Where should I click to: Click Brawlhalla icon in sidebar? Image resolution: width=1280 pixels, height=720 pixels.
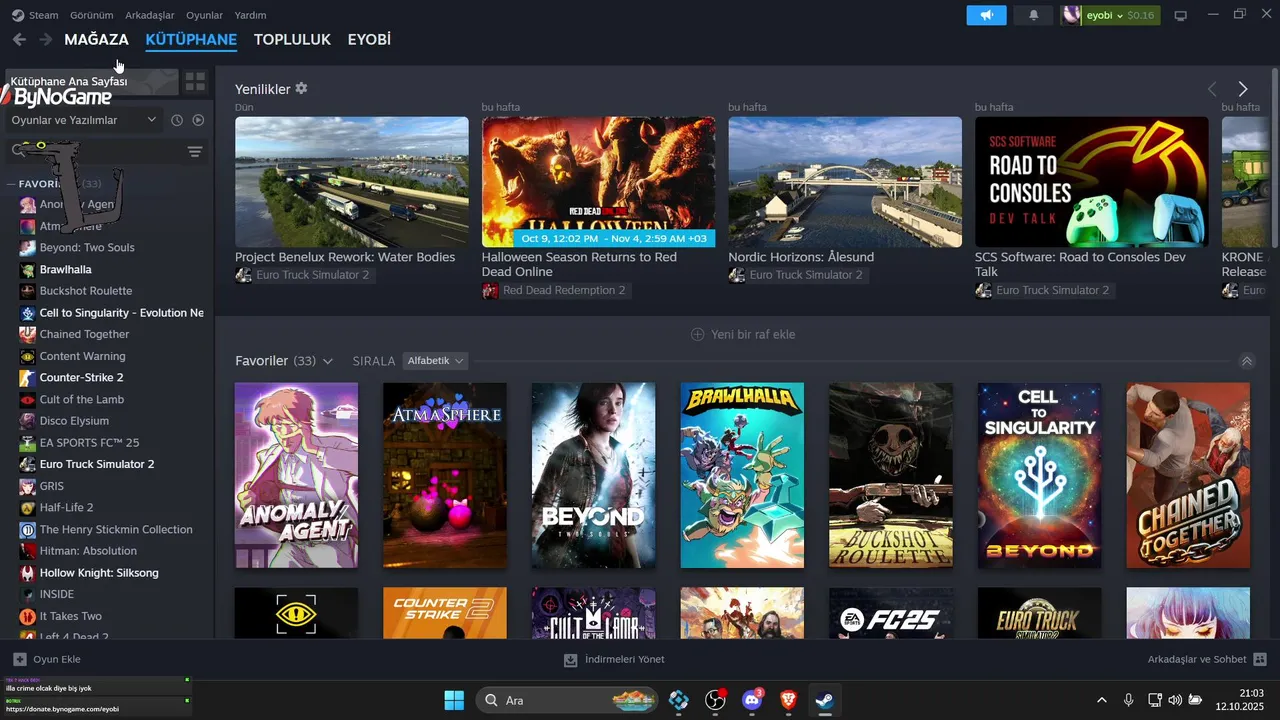[x=28, y=269]
